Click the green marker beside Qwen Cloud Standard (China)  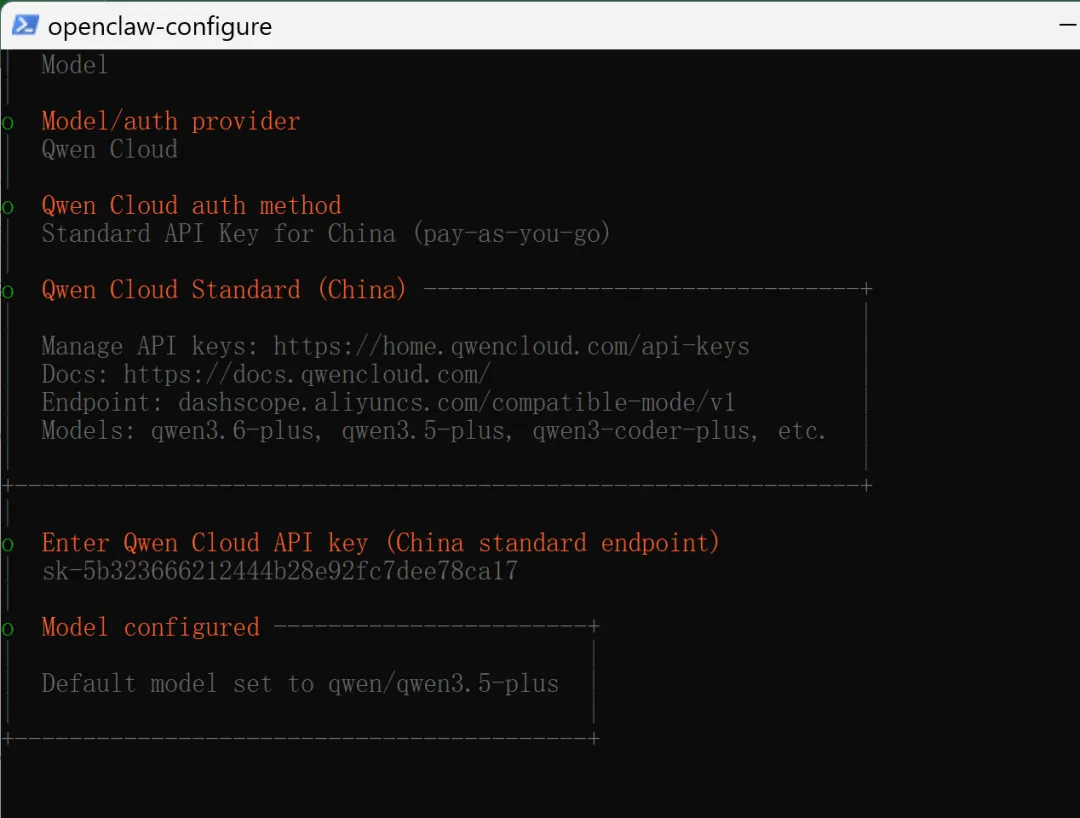tap(8, 292)
